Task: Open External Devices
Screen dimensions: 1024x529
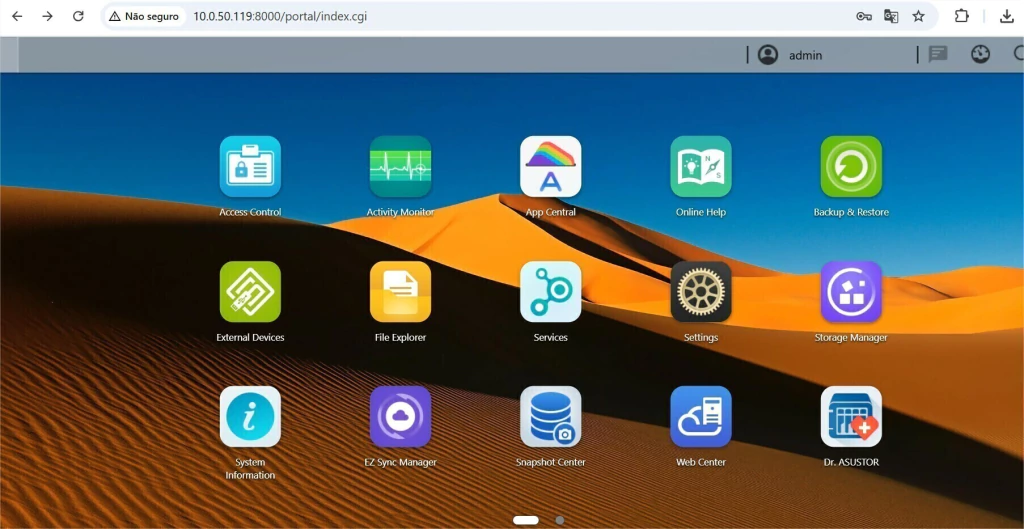Action: coord(250,292)
